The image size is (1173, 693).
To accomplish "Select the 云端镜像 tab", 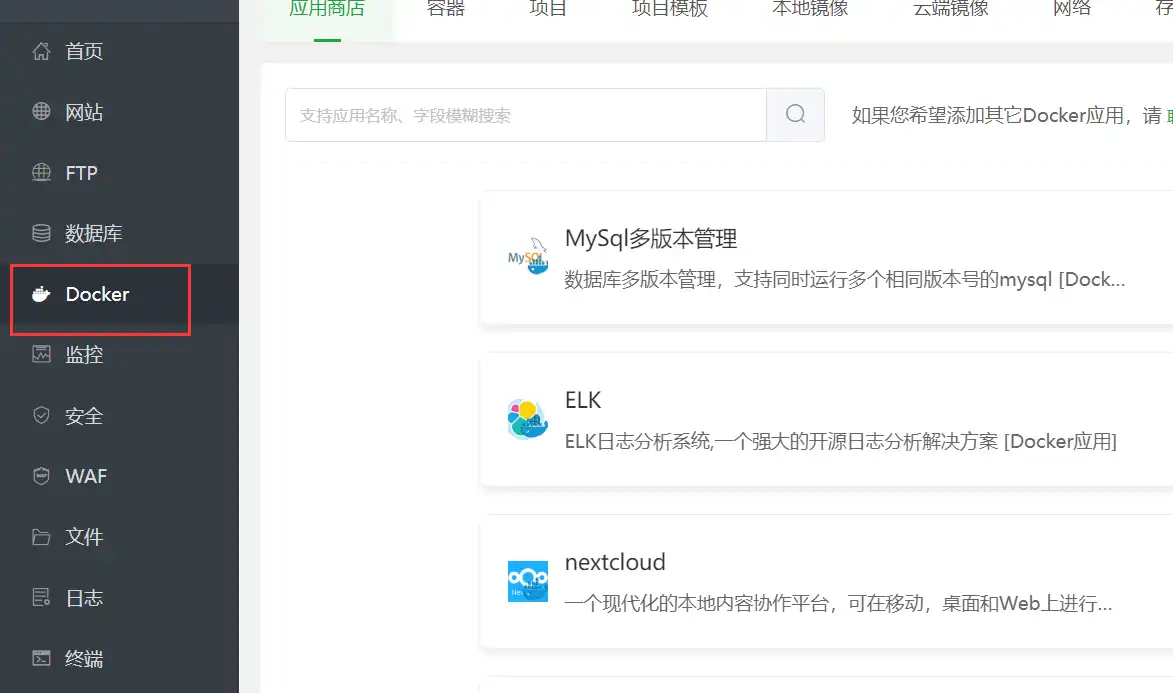I will coord(950,10).
